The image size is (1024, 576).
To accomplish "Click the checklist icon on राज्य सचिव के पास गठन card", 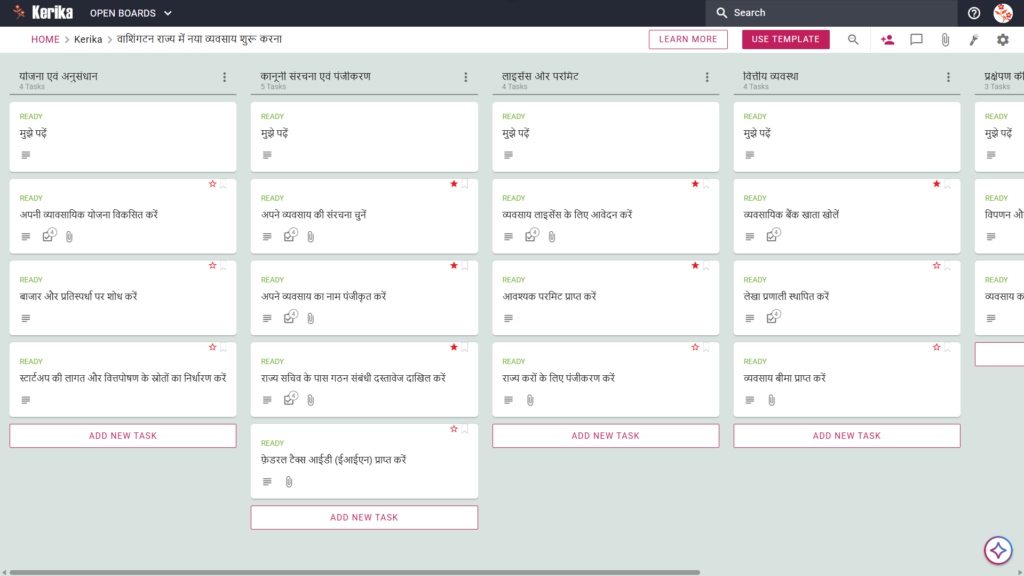I will pos(290,398).
